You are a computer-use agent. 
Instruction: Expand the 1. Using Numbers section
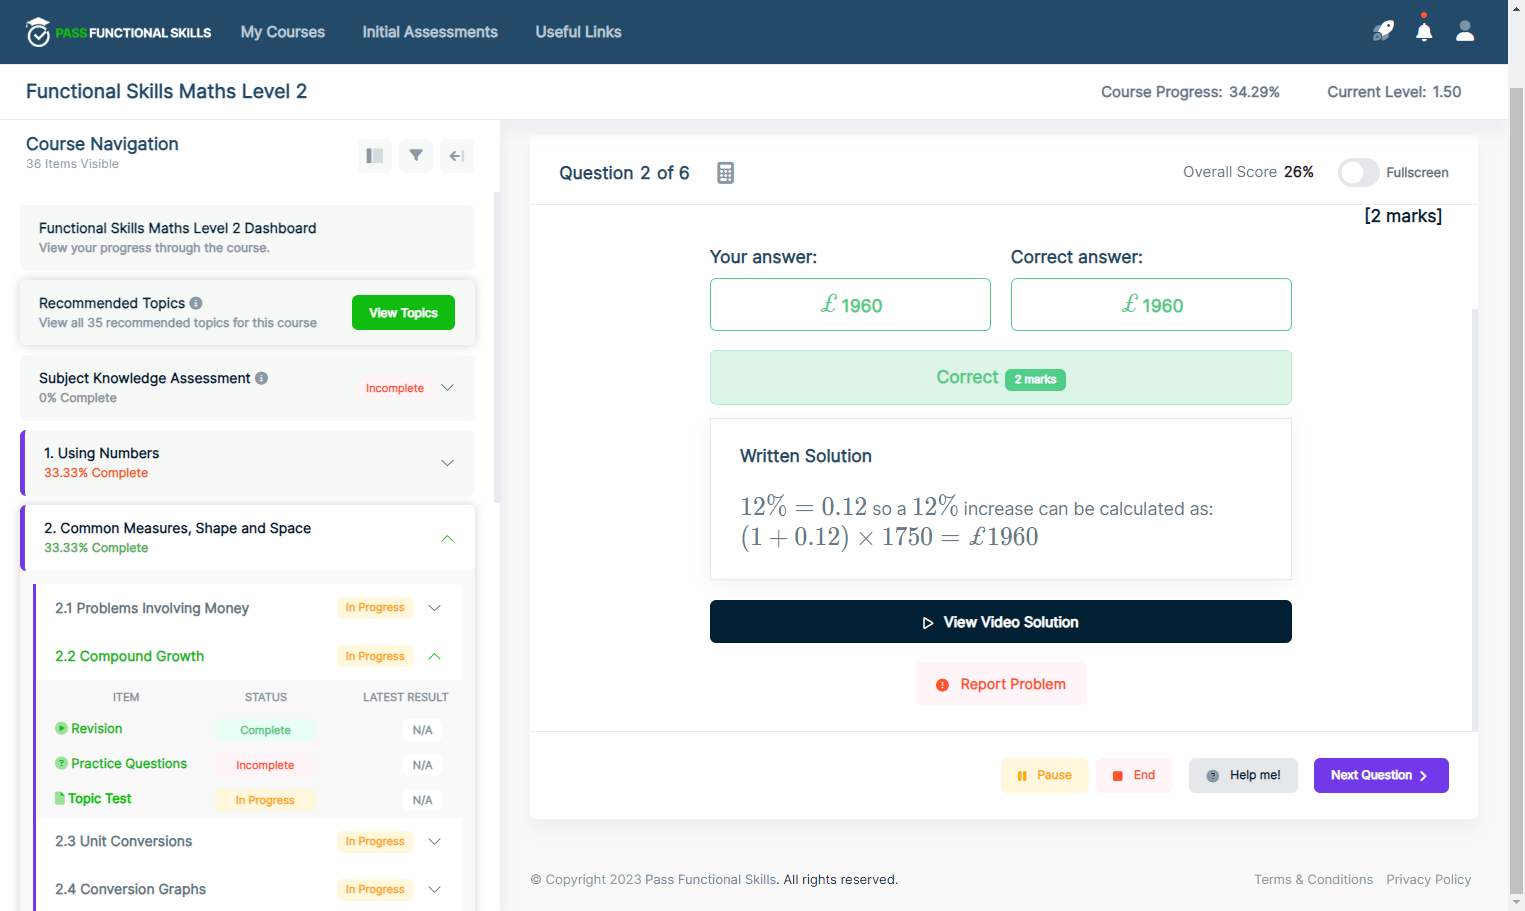pos(447,463)
